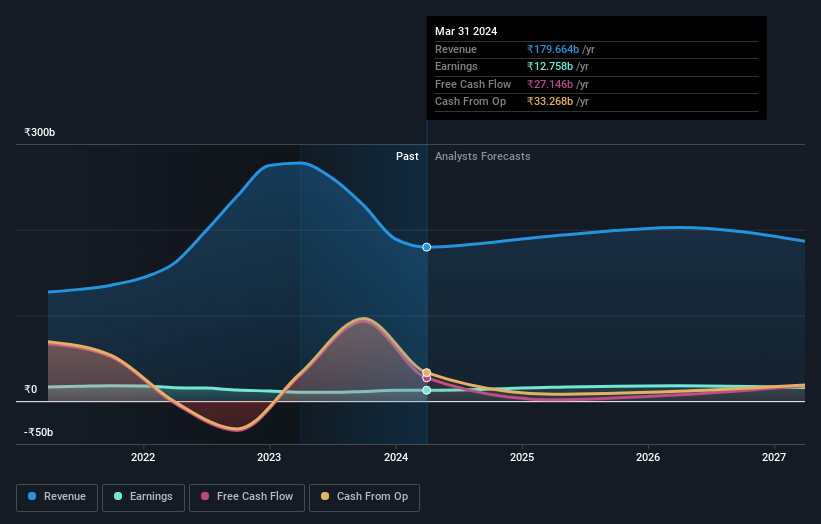Click the Earnings row label in tooltip
Viewport: 821px width, 524px height.
point(456,66)
